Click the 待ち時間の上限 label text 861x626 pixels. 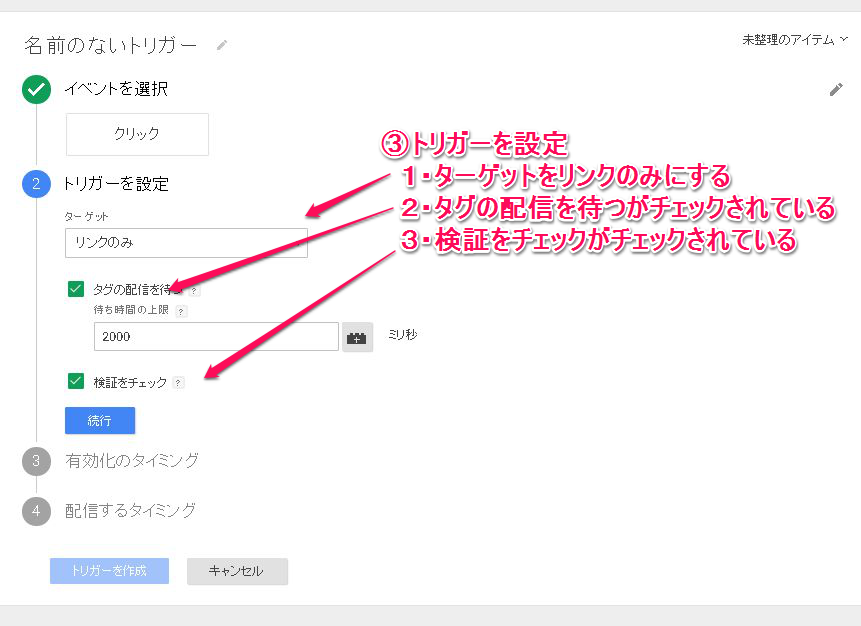(131, 310)
